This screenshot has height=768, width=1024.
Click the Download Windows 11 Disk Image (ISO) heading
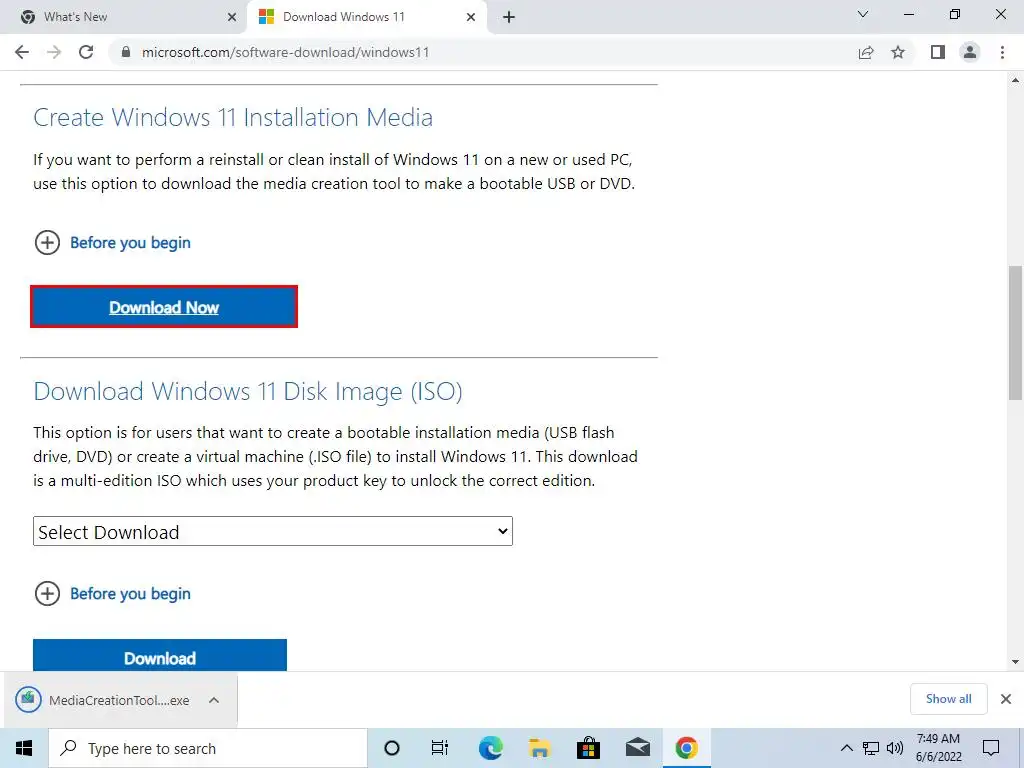tap(248, 391)
